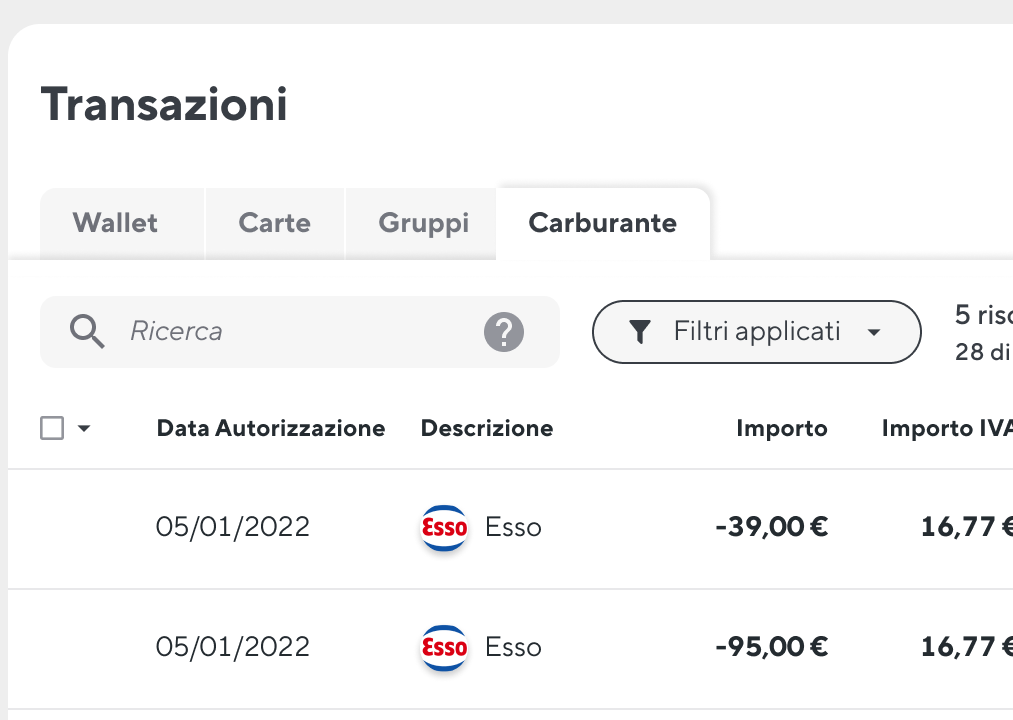Screen dimensions: 1013x720
Task: Sort by the Descrizione column header
Action: [487, 428]
